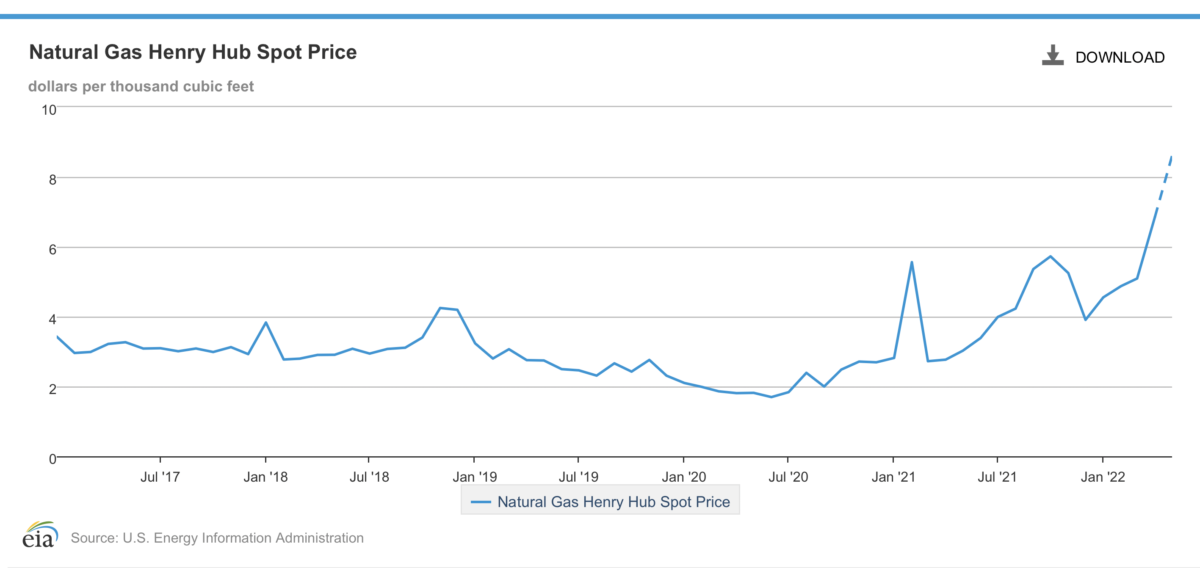Image resolution: width=1200 pixels, height=568 pixels.
Task: Click the January 2018 price peak point
Action: [265, 323]
